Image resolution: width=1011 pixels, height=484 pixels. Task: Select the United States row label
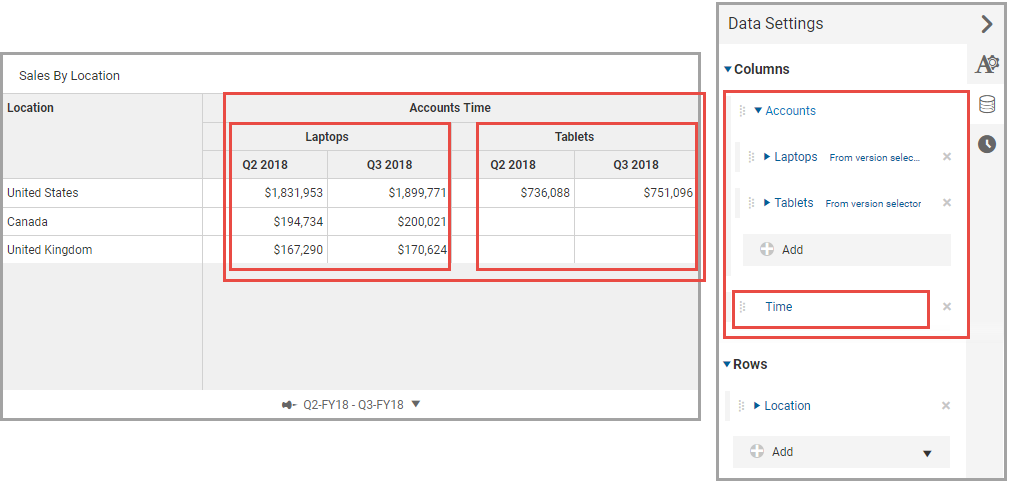coord(41,193)
